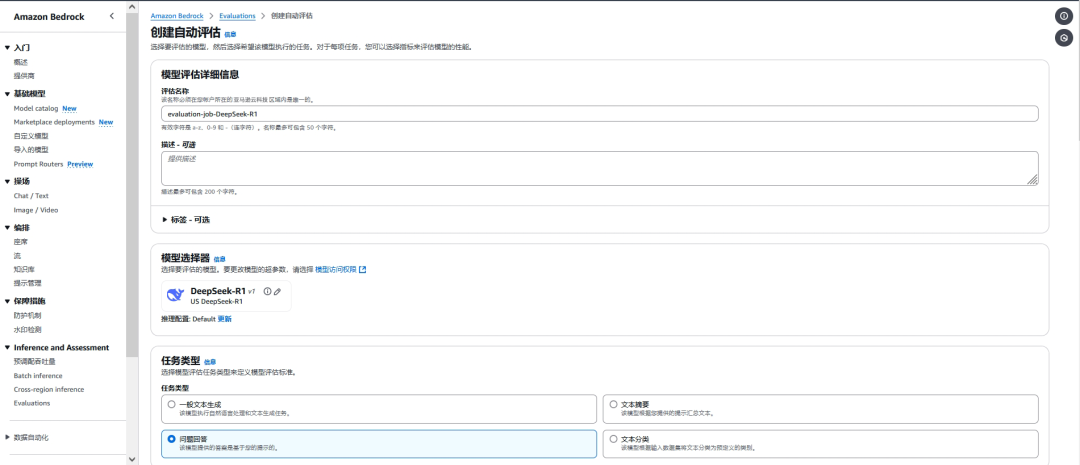The width and height of the screenshot is (1080, 465).
Task: Open Evaluations in the sidebar
Action: pyautogui.click(x=32, y=403)
